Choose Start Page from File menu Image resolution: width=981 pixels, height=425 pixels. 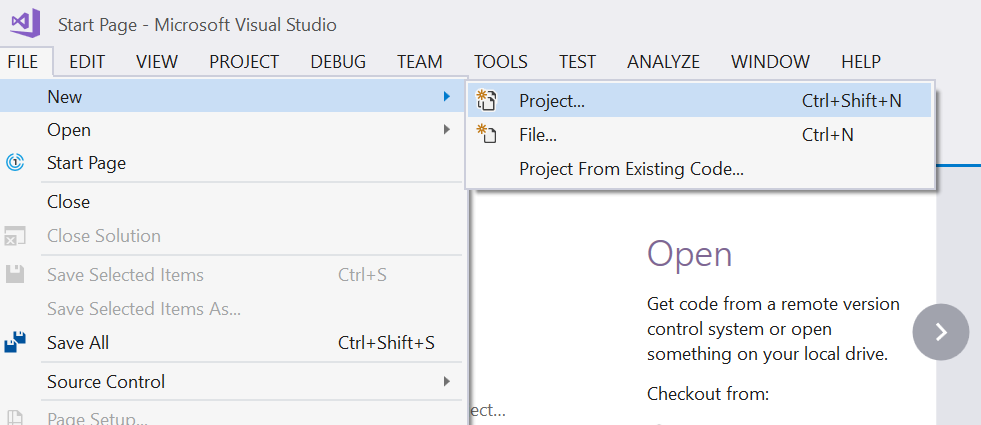coord(231,163)
